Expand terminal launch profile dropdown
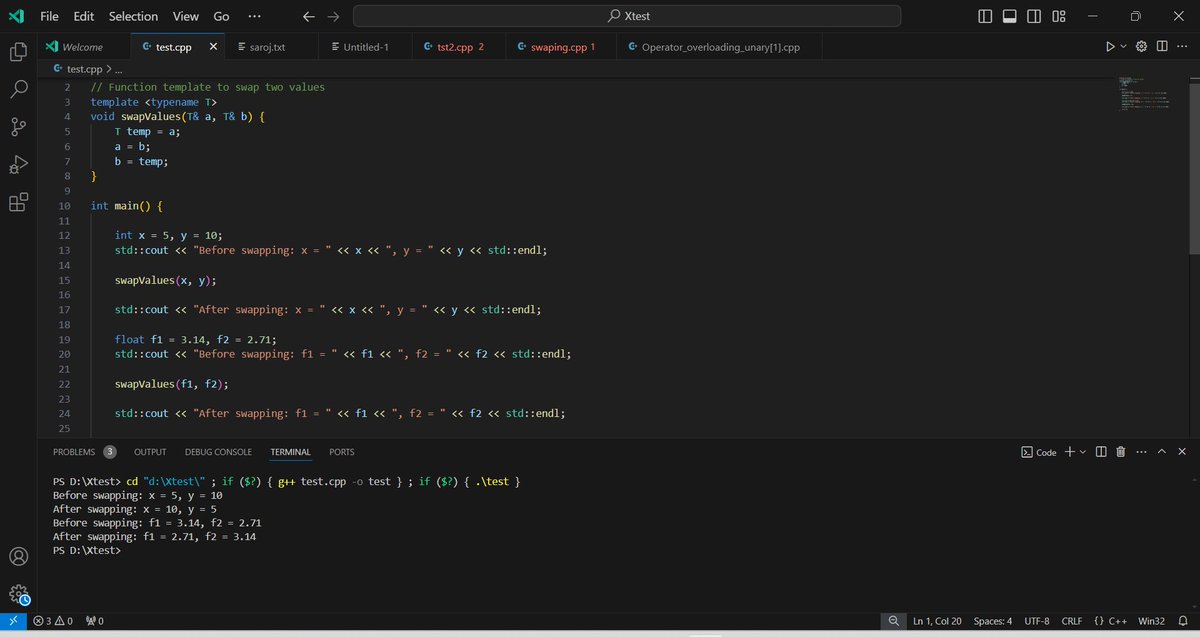Screen dimensions: 1200x637 coord(1083,452)
